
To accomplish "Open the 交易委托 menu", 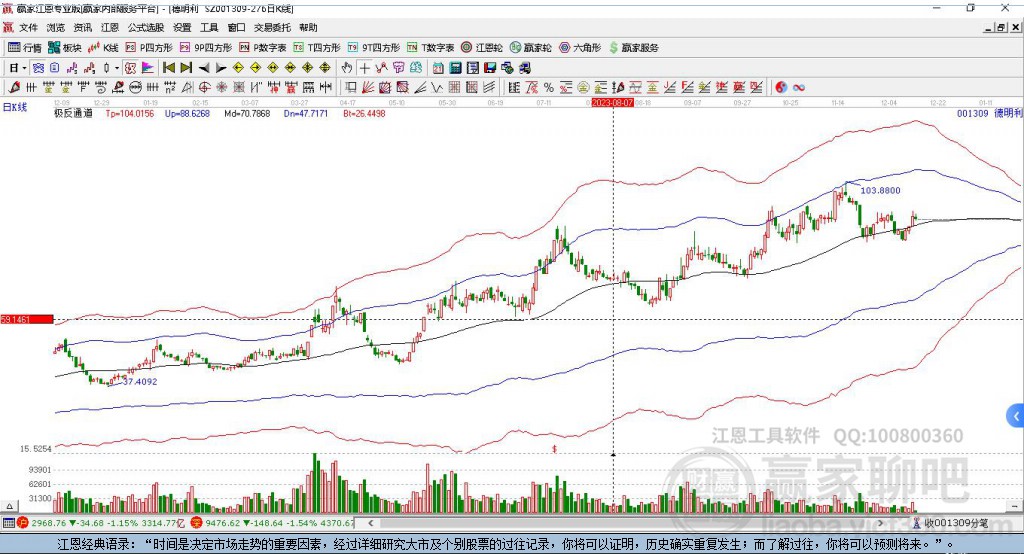I will tap(272, 27).
